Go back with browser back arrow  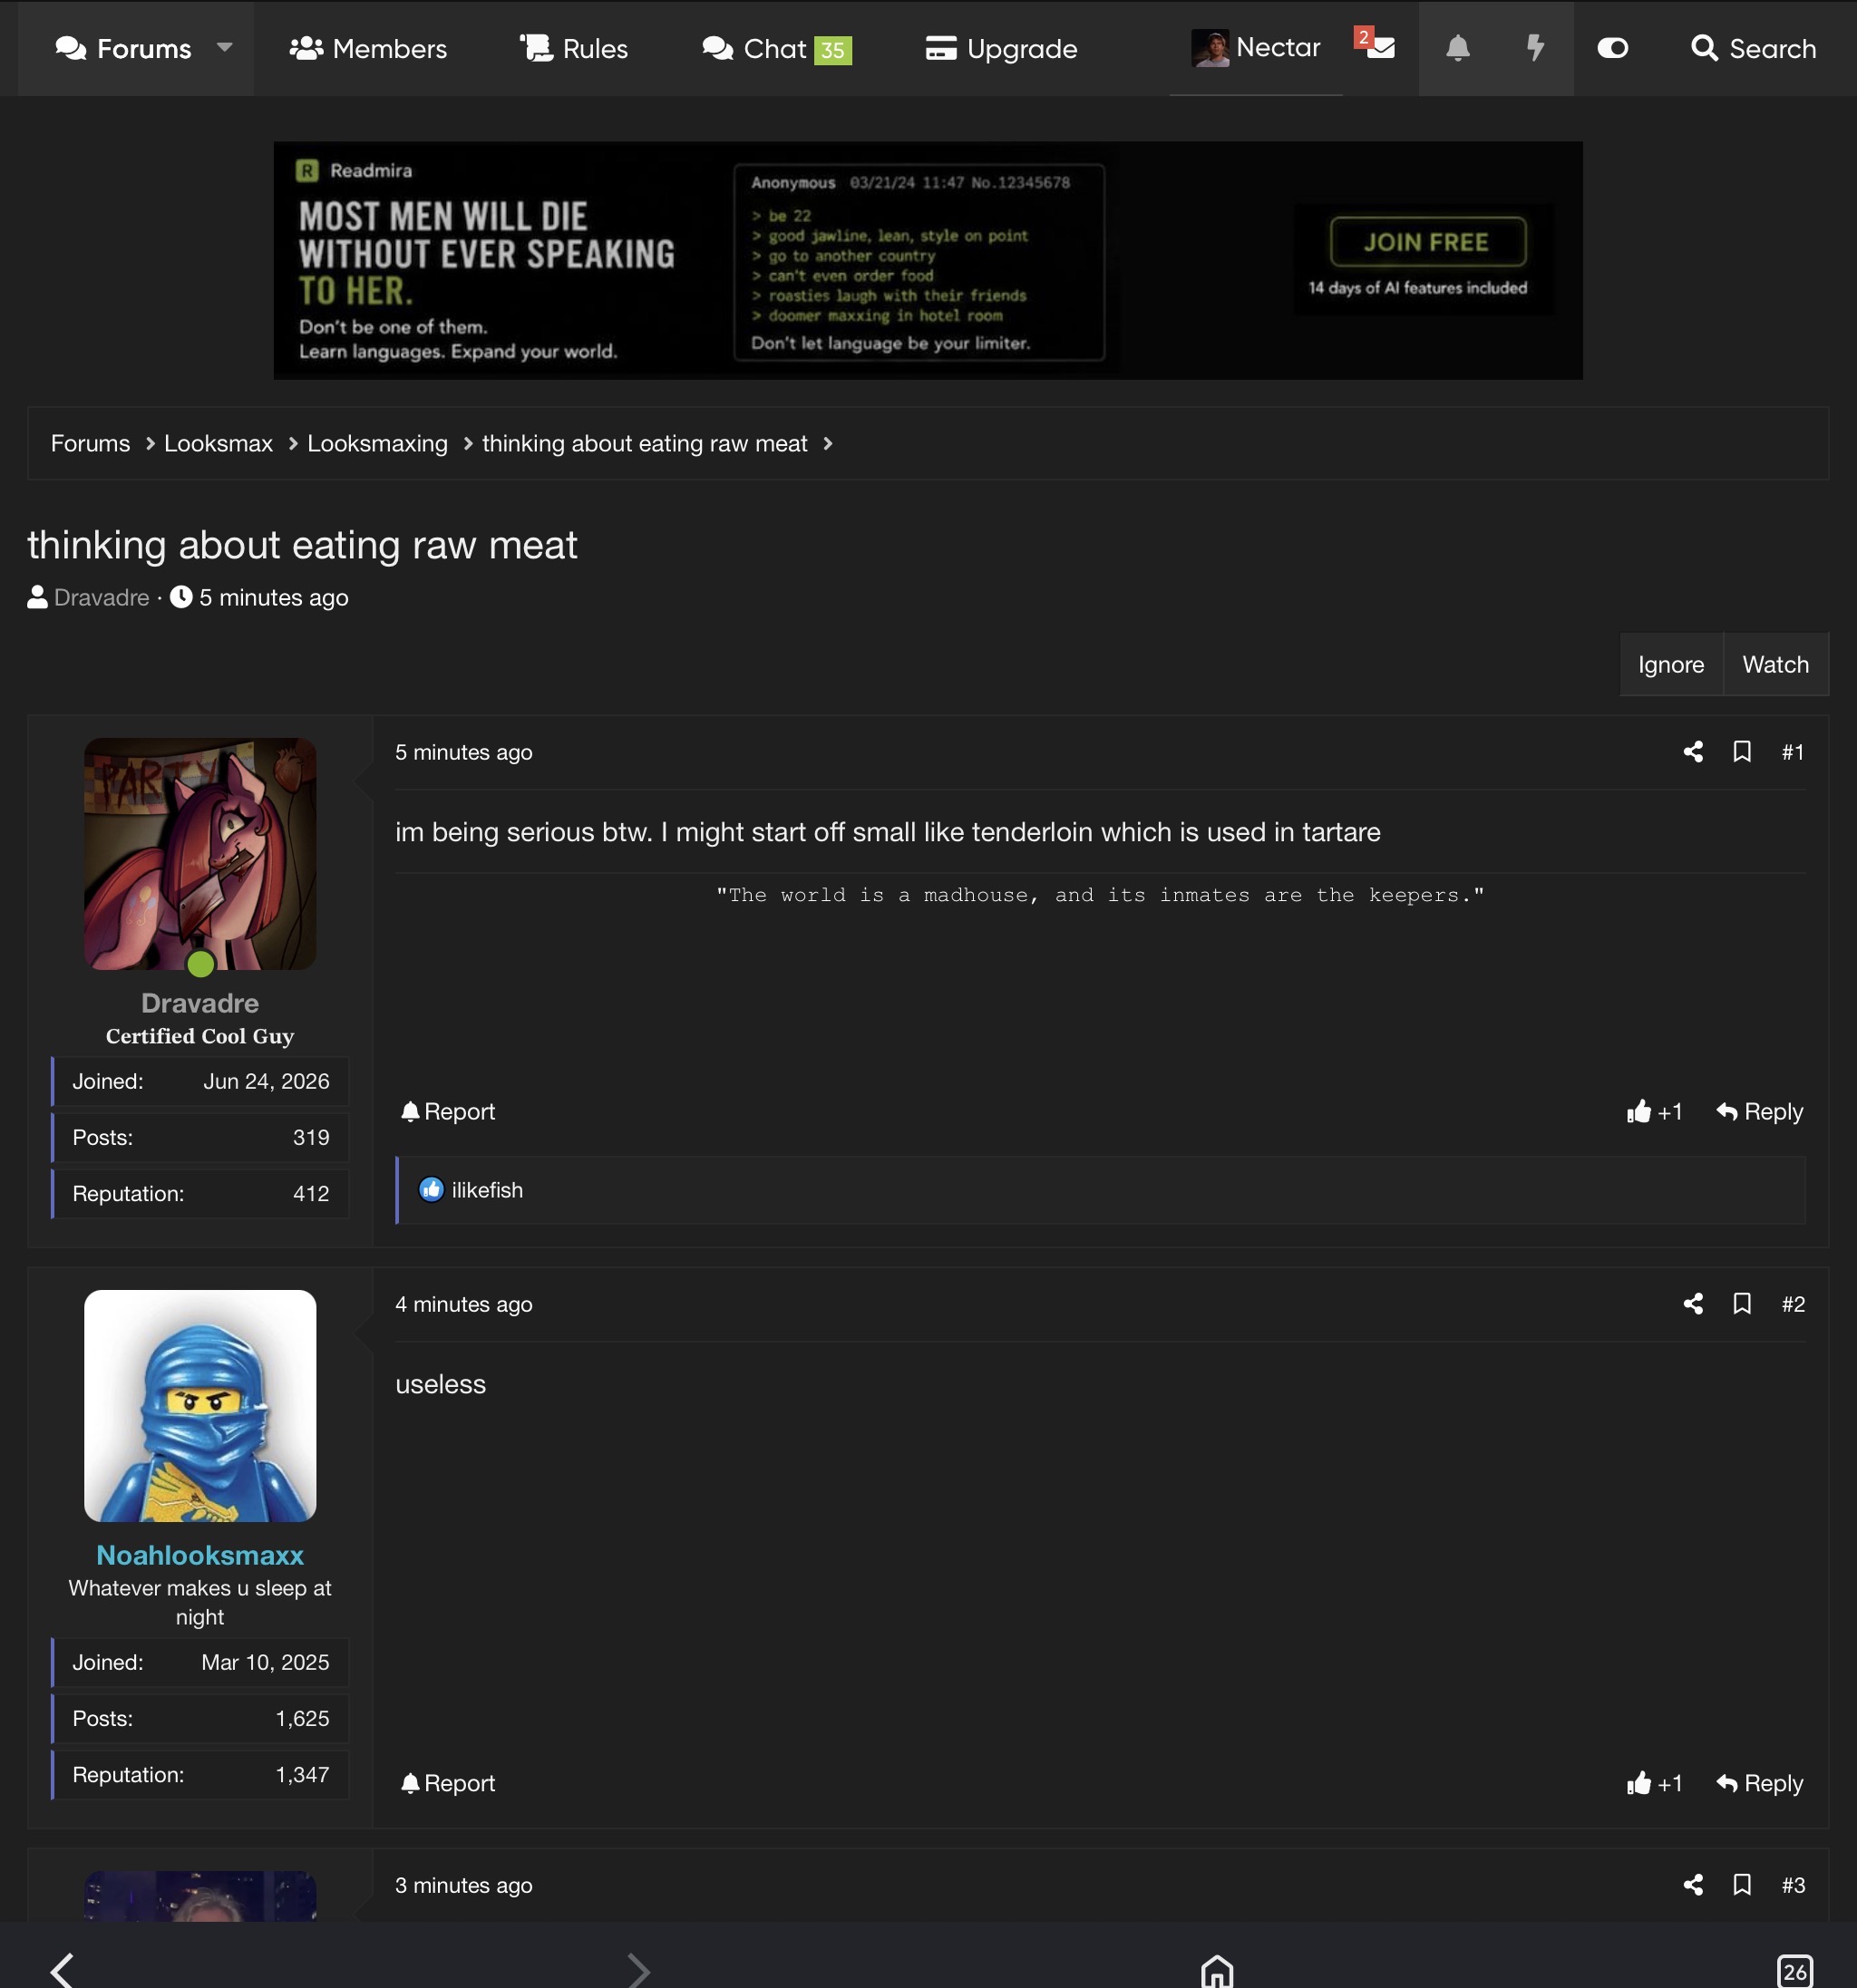coord(62,1970)
